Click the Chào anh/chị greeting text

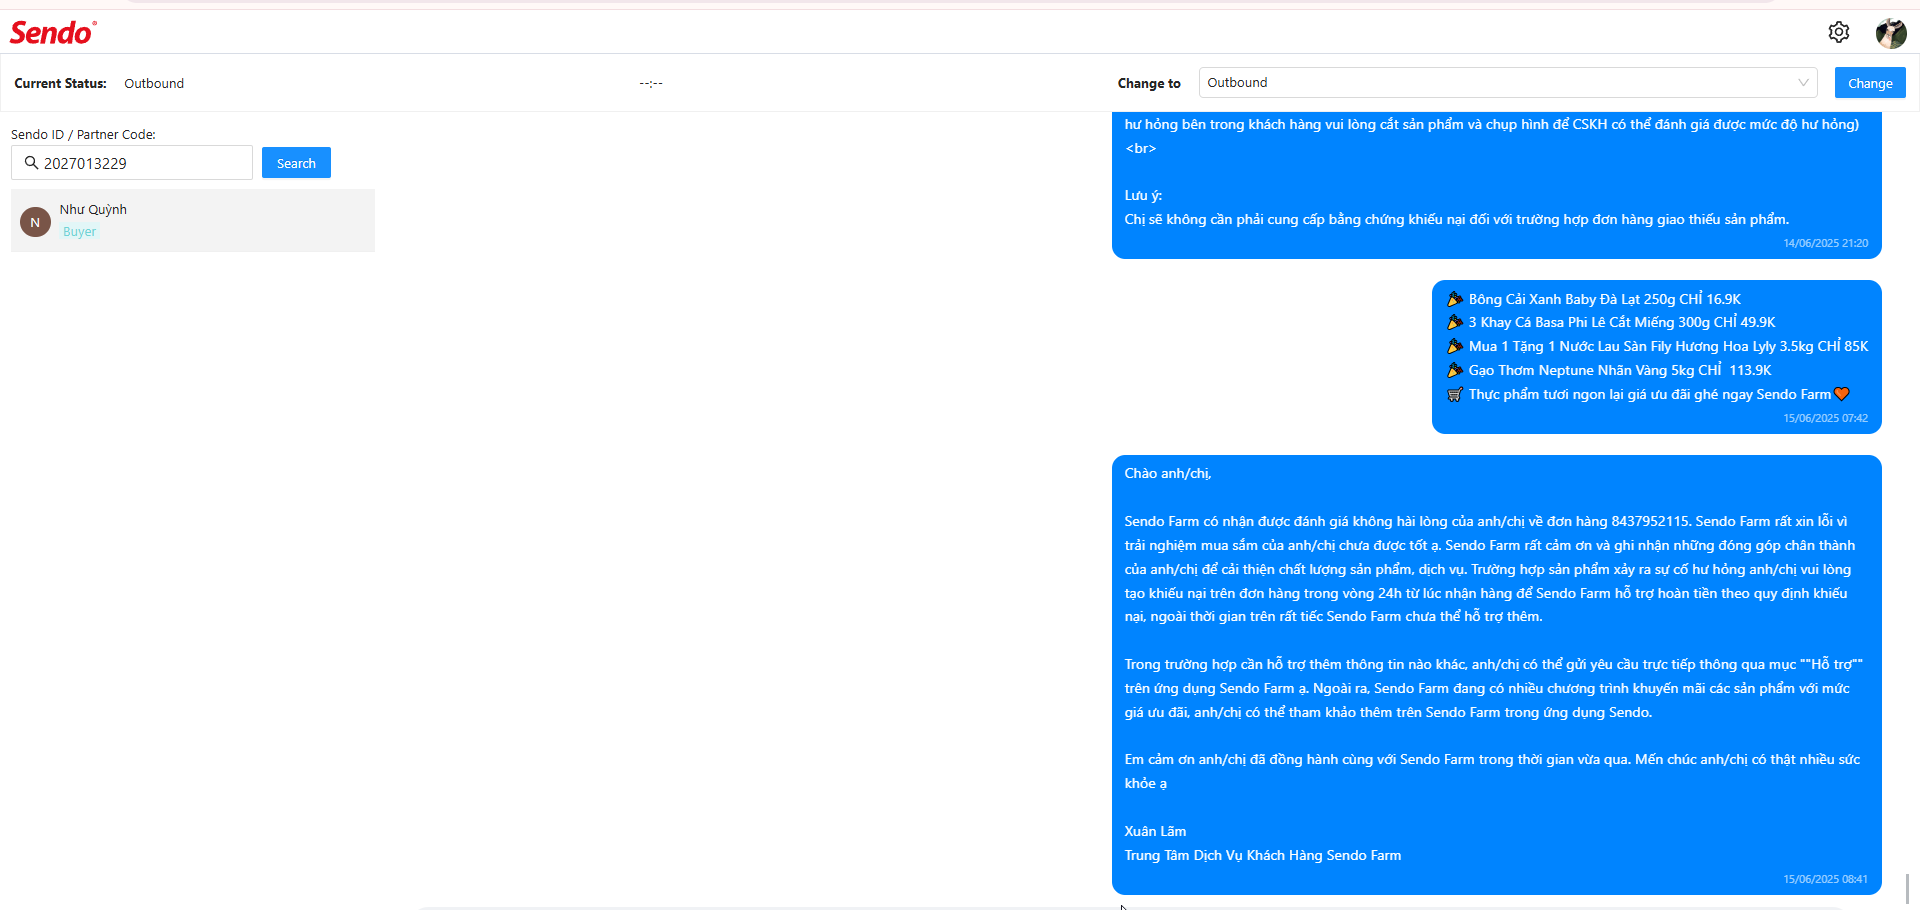coord(1167,474)
